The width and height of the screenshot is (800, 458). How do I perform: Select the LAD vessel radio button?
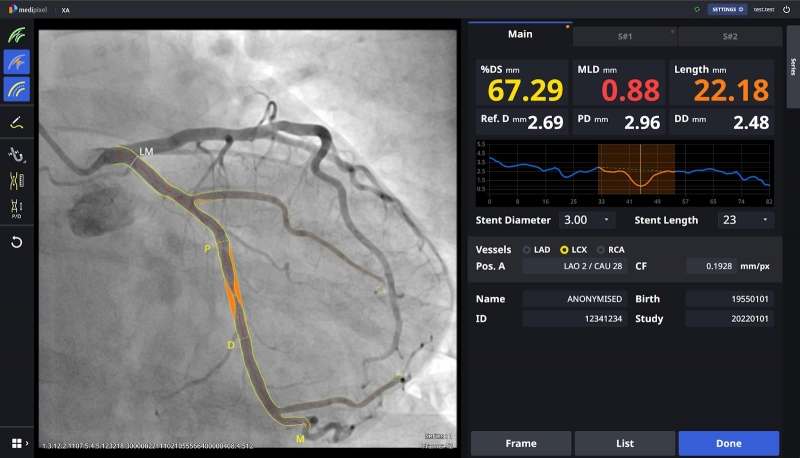[x=526, y=249]
